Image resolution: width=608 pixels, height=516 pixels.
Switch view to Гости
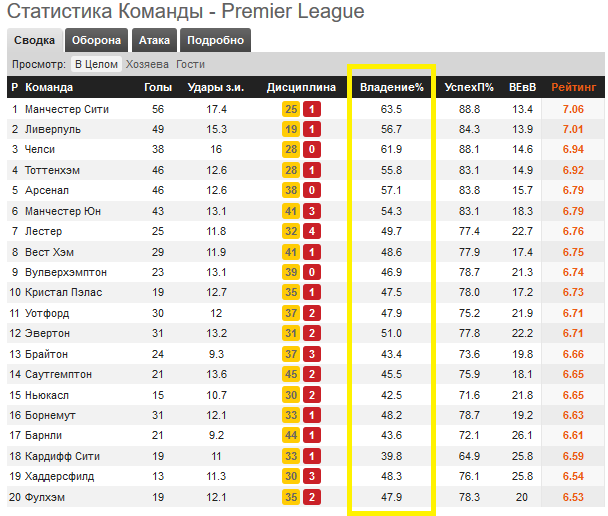click(190, 64)
